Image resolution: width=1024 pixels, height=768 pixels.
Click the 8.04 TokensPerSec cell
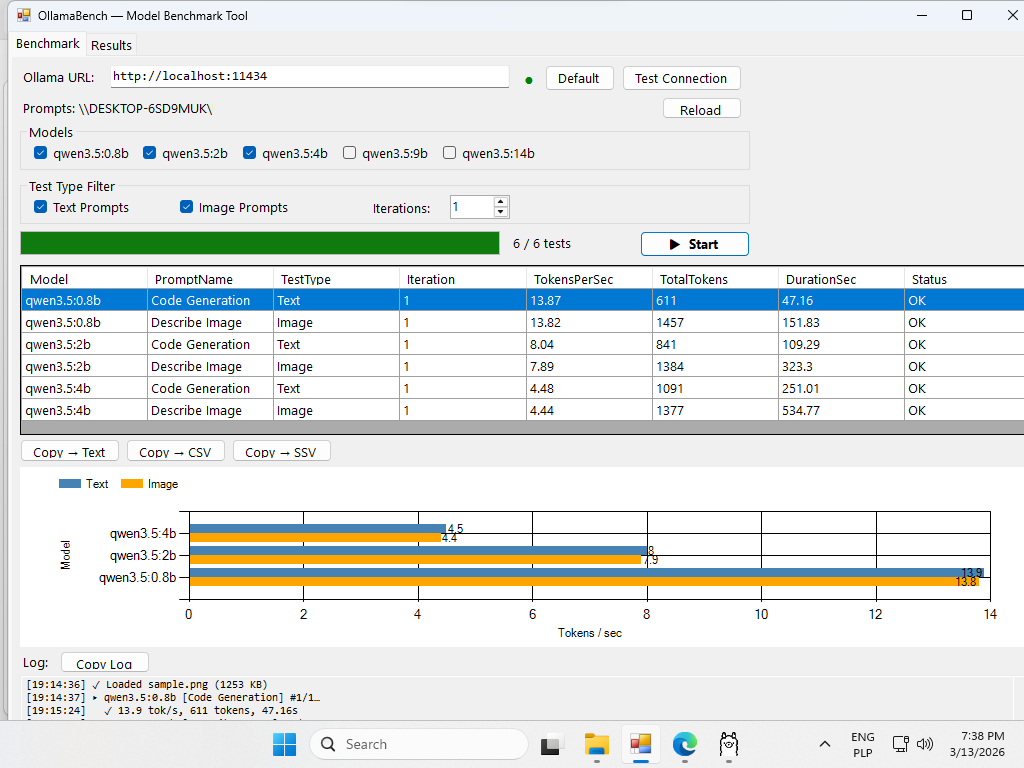click(x=588, y=344)
